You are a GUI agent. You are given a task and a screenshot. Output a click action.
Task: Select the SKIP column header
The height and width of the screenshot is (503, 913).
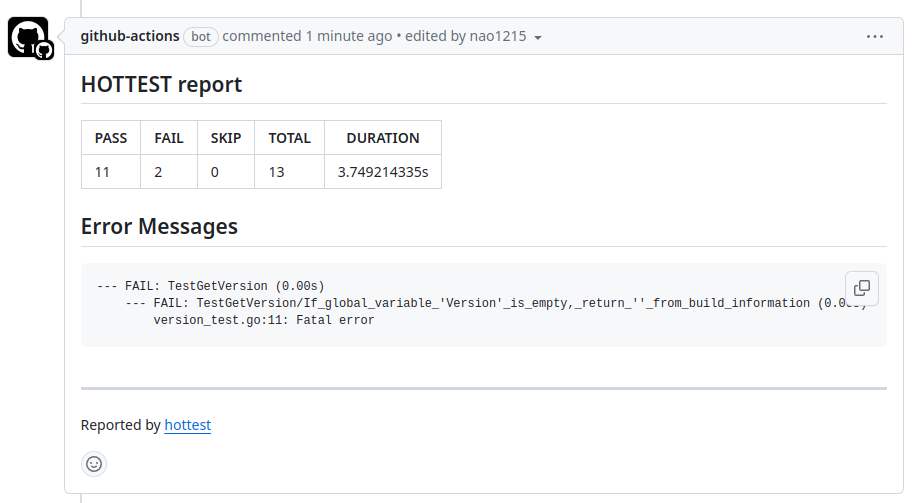click(226, 138)
